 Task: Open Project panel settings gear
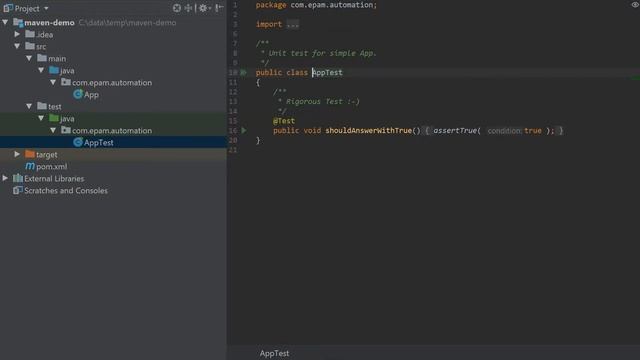tap(204, 8)
